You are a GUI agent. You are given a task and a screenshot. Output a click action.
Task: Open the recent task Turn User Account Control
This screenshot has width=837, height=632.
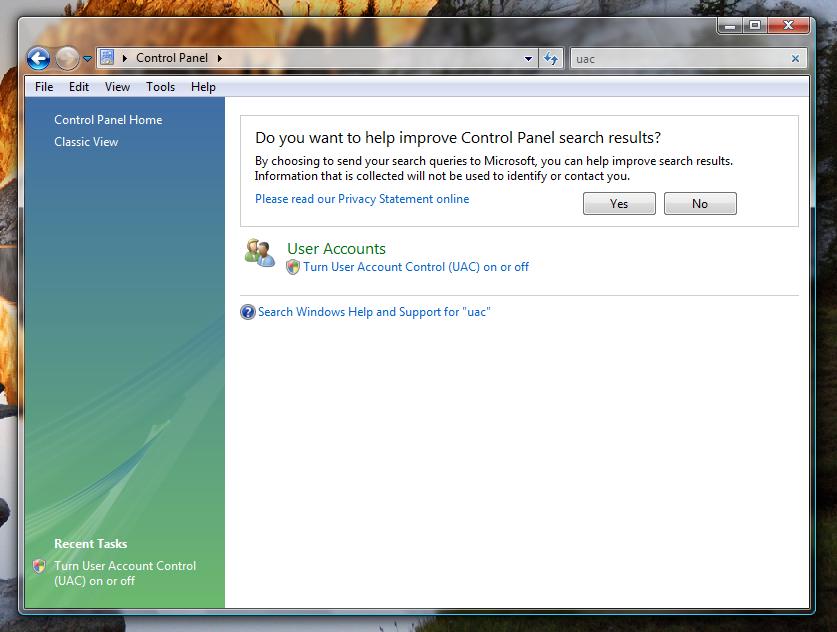click(125, 573)
